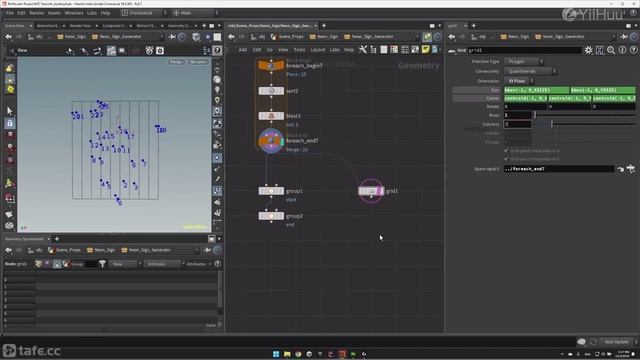Toggle pin on scene view pane
640x360 pixels.
point(171,37)
